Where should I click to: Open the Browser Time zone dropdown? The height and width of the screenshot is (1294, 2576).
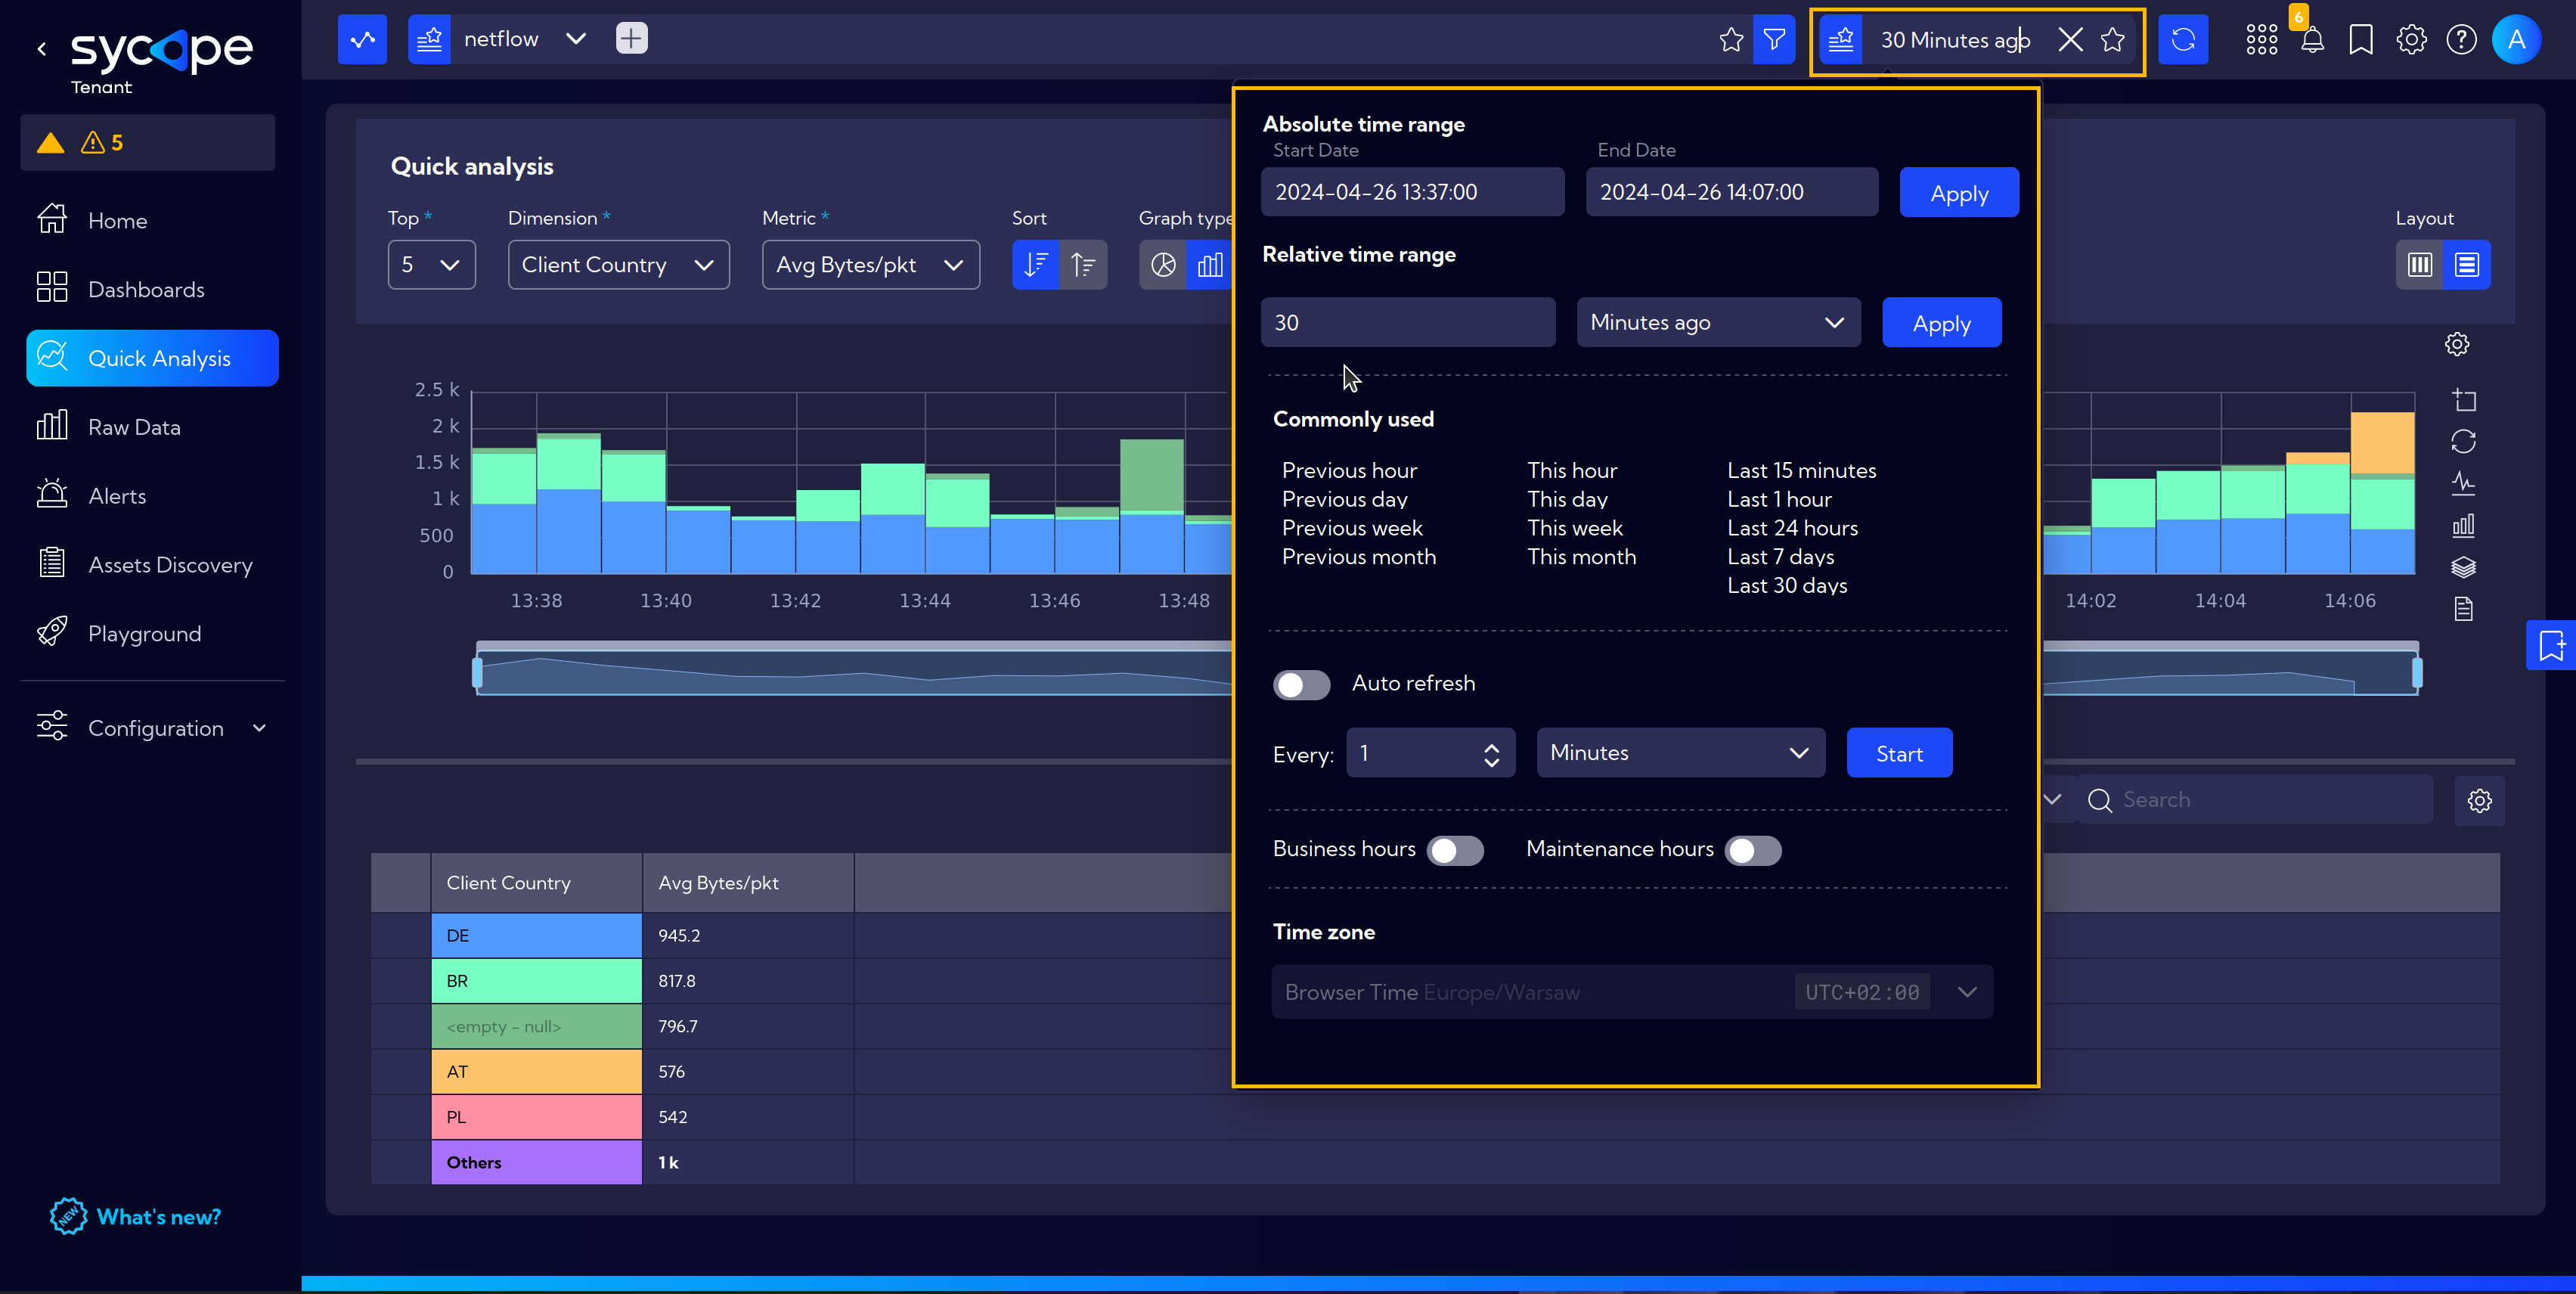1632,992
